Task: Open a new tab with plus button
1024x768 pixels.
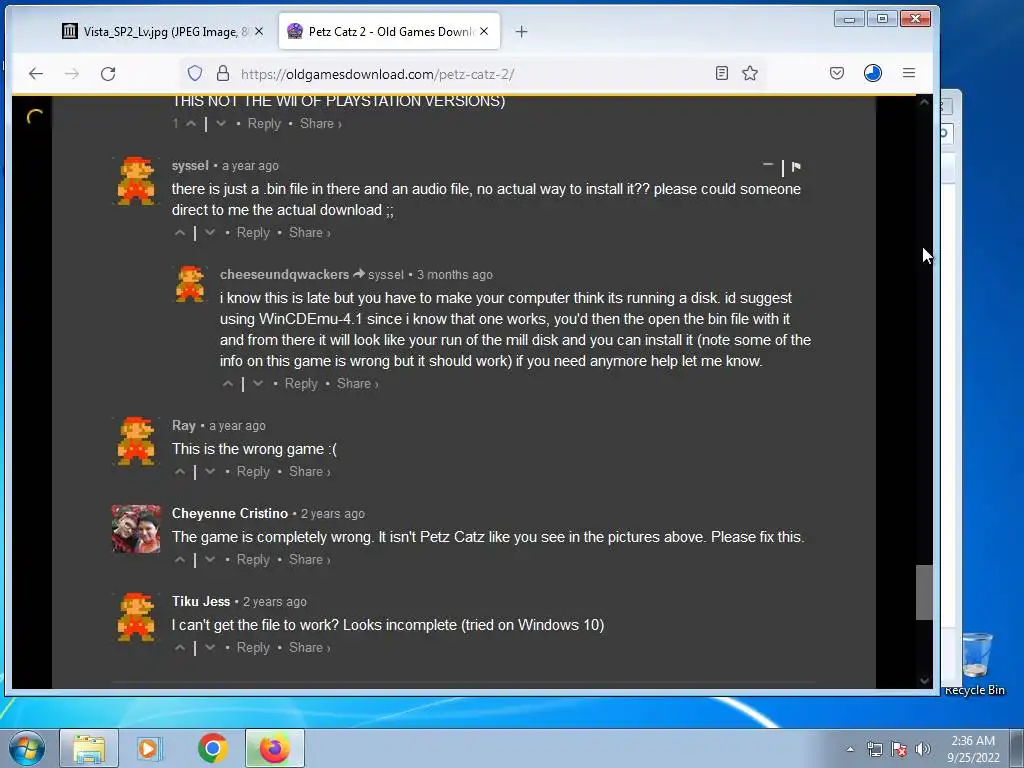Action: 521,31
